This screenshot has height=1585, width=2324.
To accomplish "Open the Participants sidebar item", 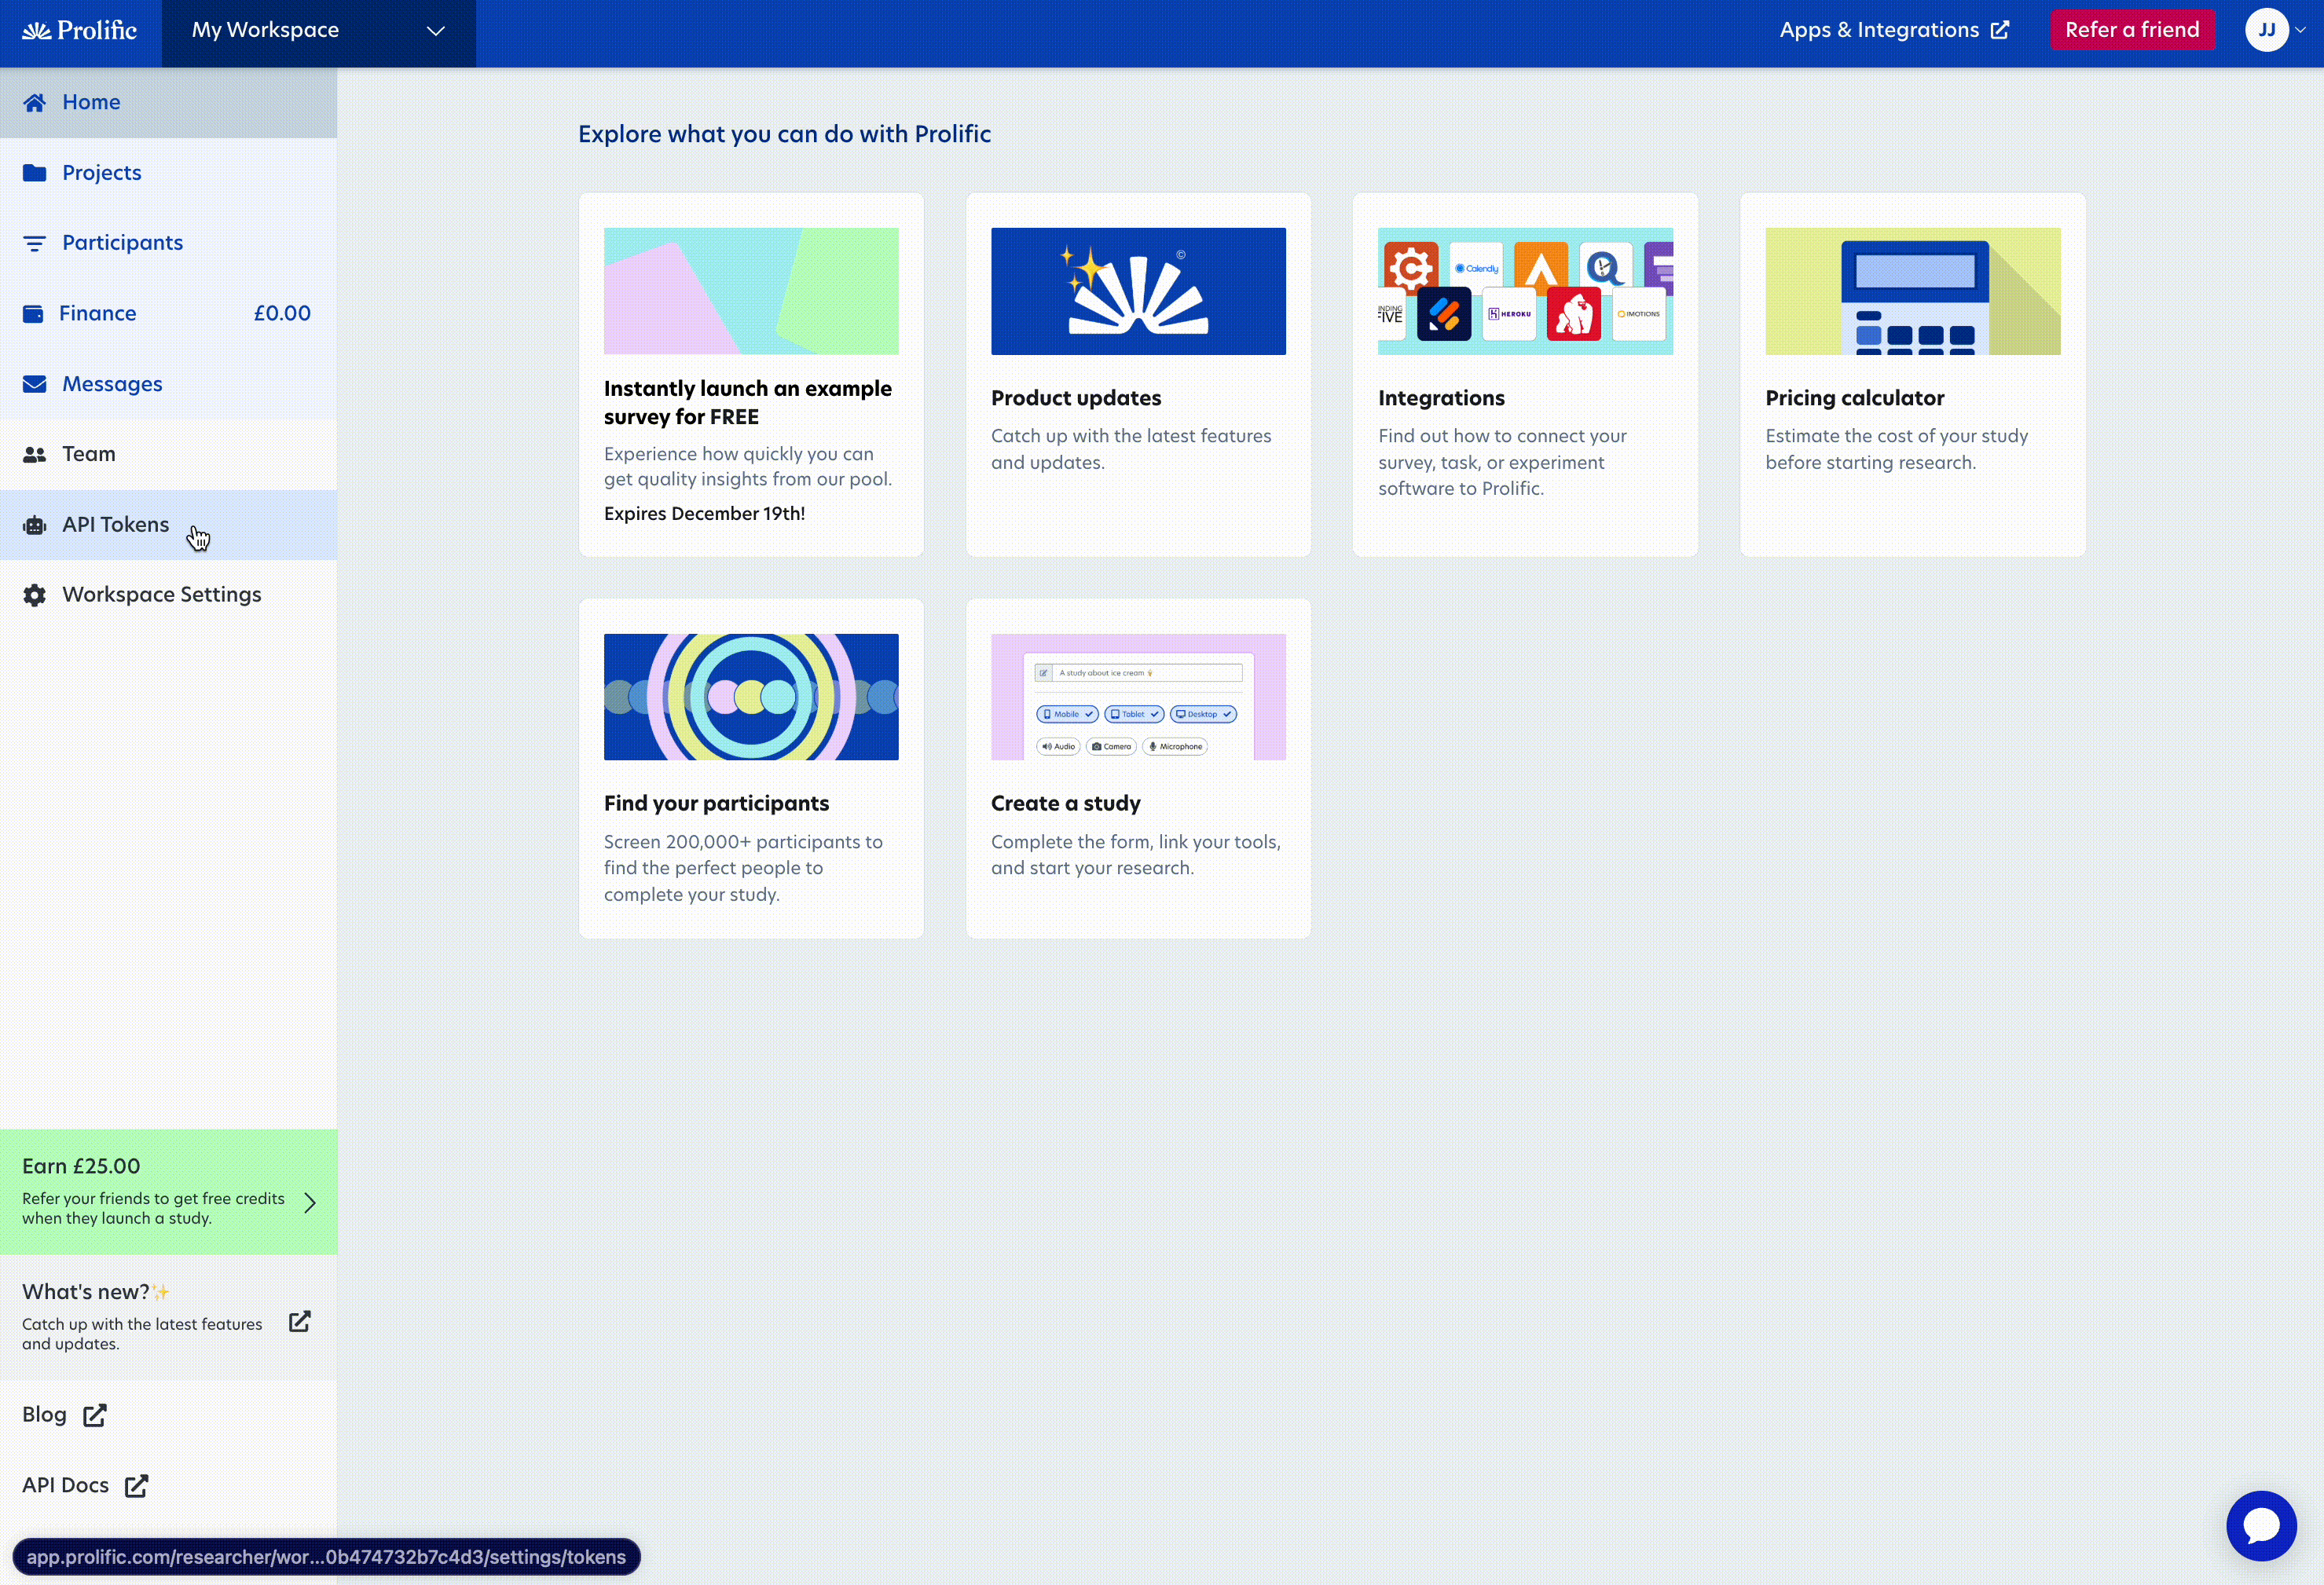I will pos(122,243).
